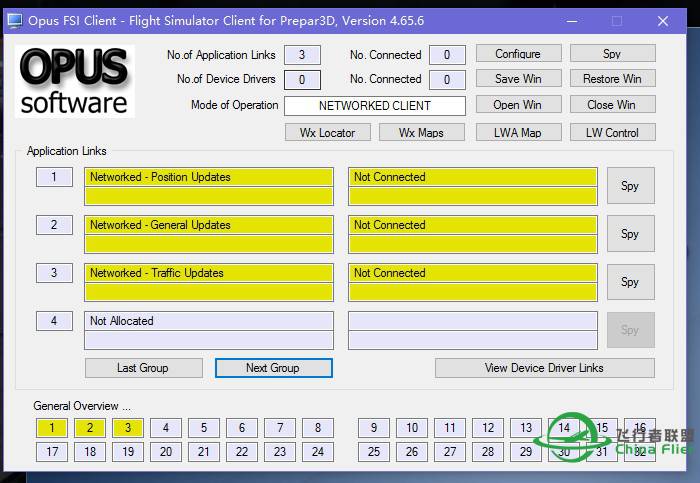Select yellow overview box 3
The height and width of the screenshot is (483, 700).
tap(128, 428)
